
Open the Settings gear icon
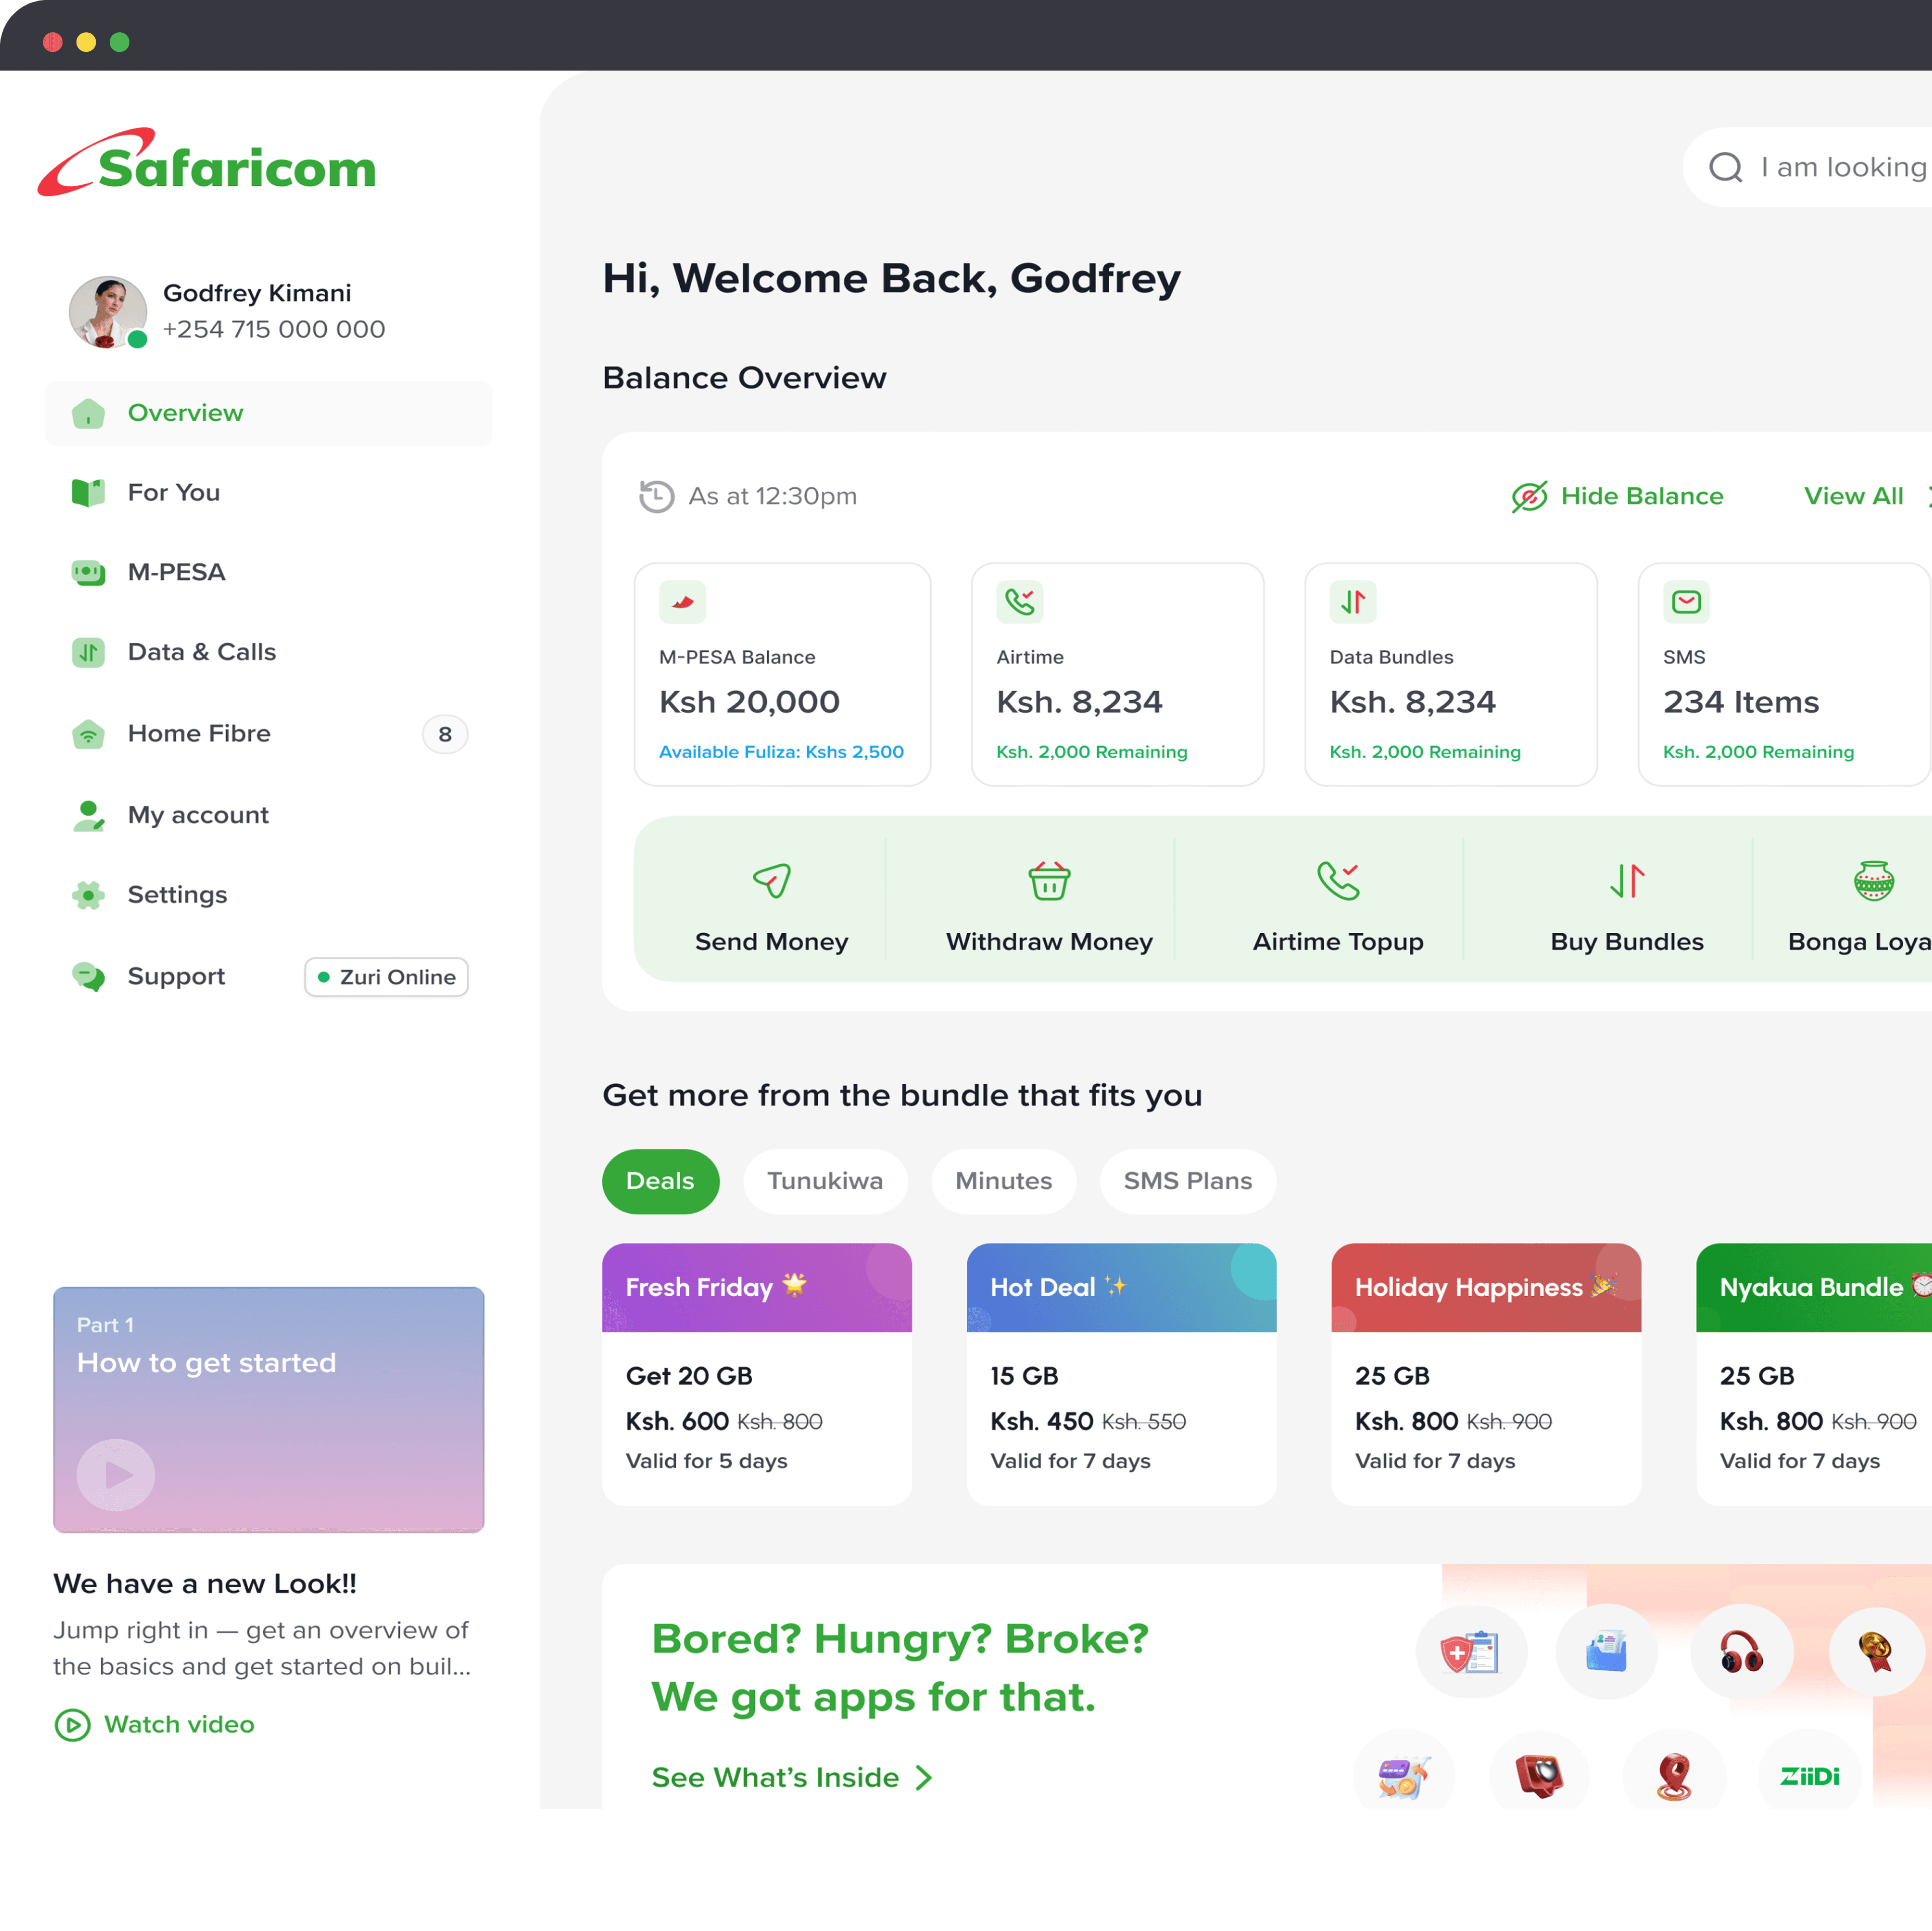tap(88, 895)
